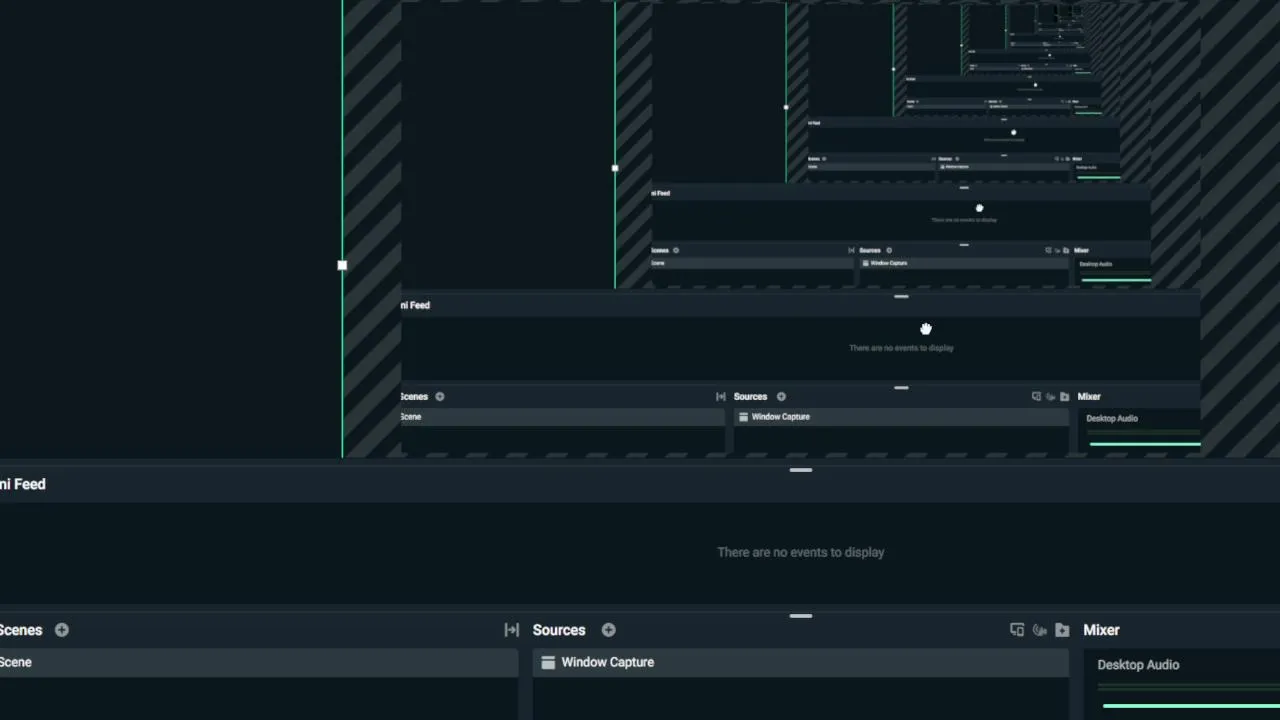
Task: Click the middle icon in main Sources header right group
Action: point(1040,630)
